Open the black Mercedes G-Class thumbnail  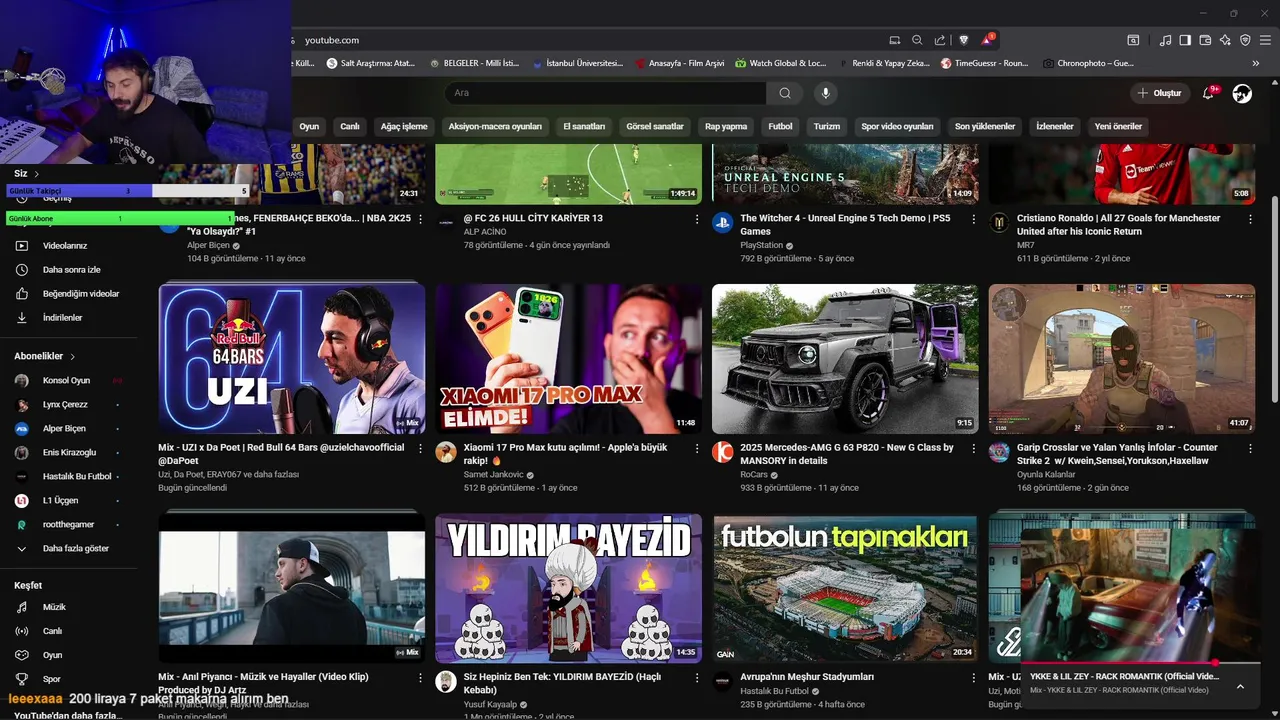tap(845, 359)
